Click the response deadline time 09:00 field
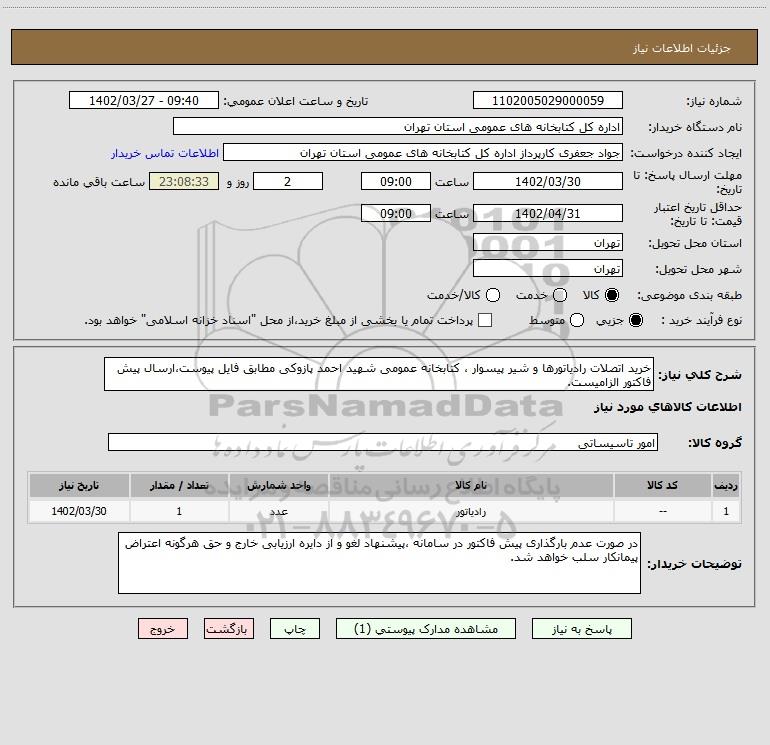Viewport: 770px width, 745px height. 396,181
